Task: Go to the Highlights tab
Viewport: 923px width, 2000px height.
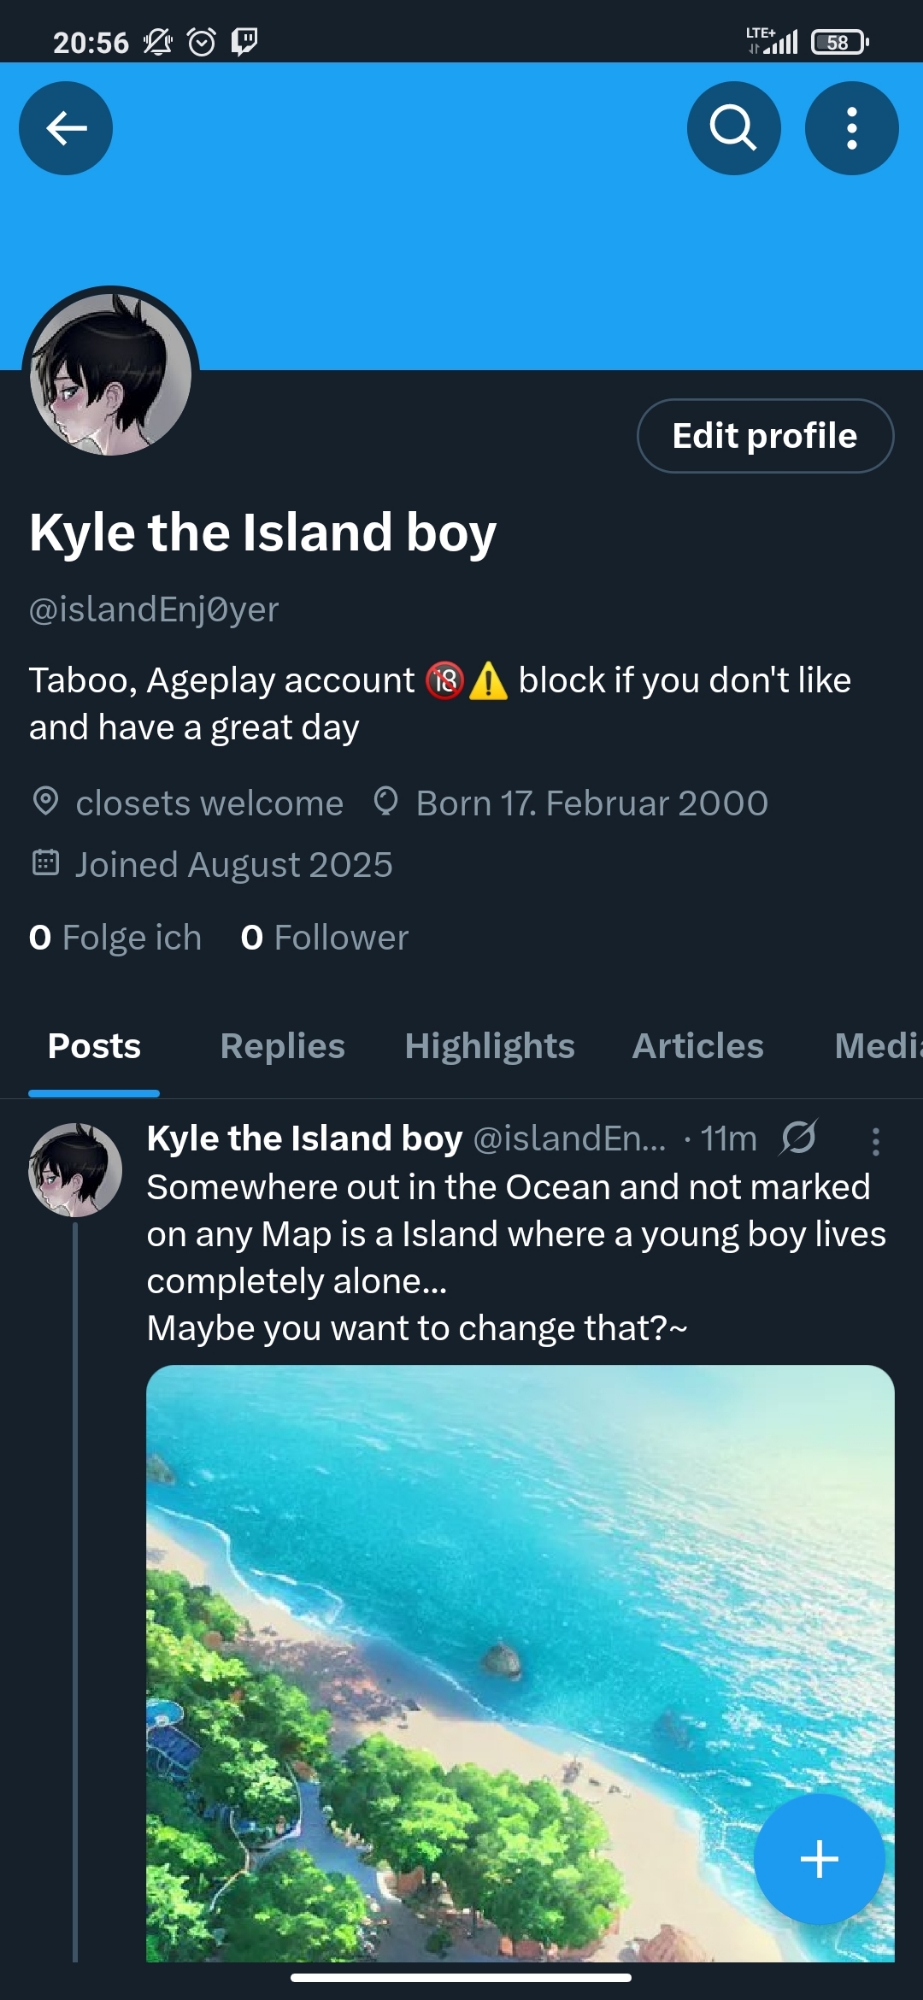Action: [x=489, y=1046]
